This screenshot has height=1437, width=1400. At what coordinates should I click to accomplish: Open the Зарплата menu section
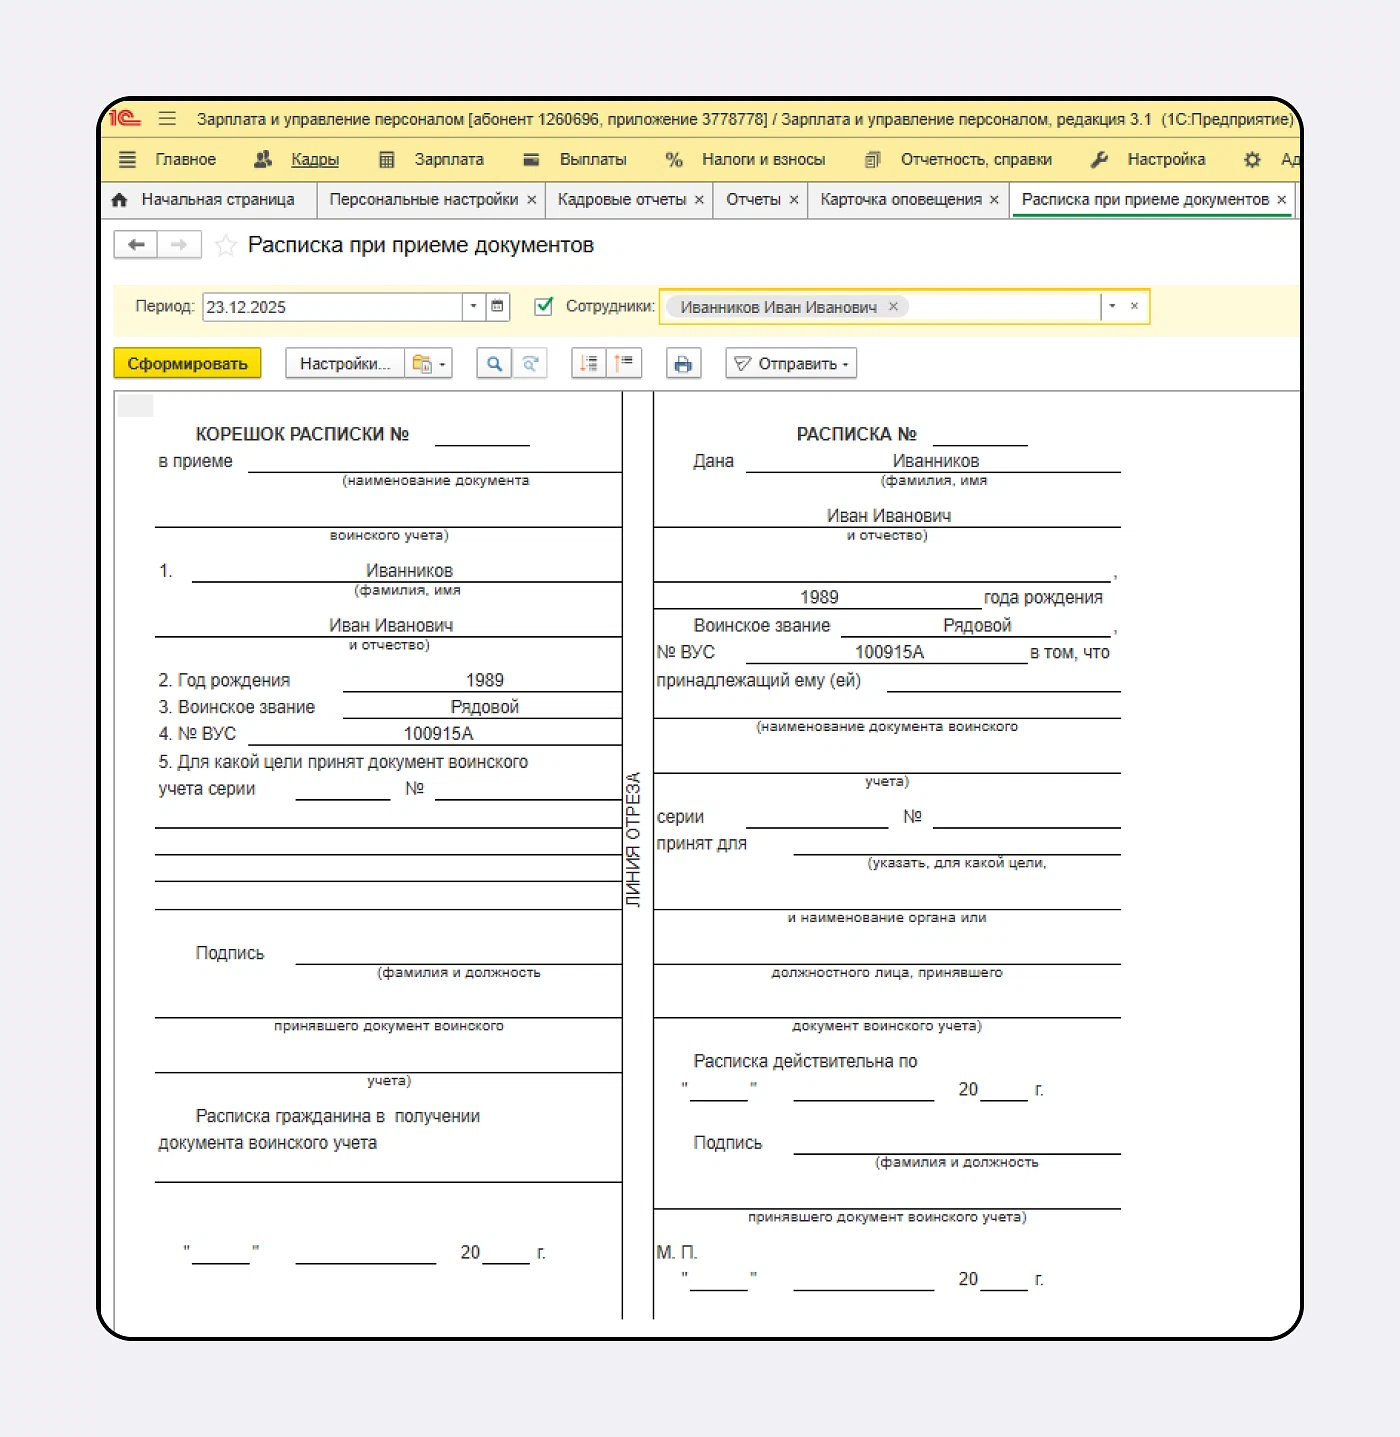(448, 160)
